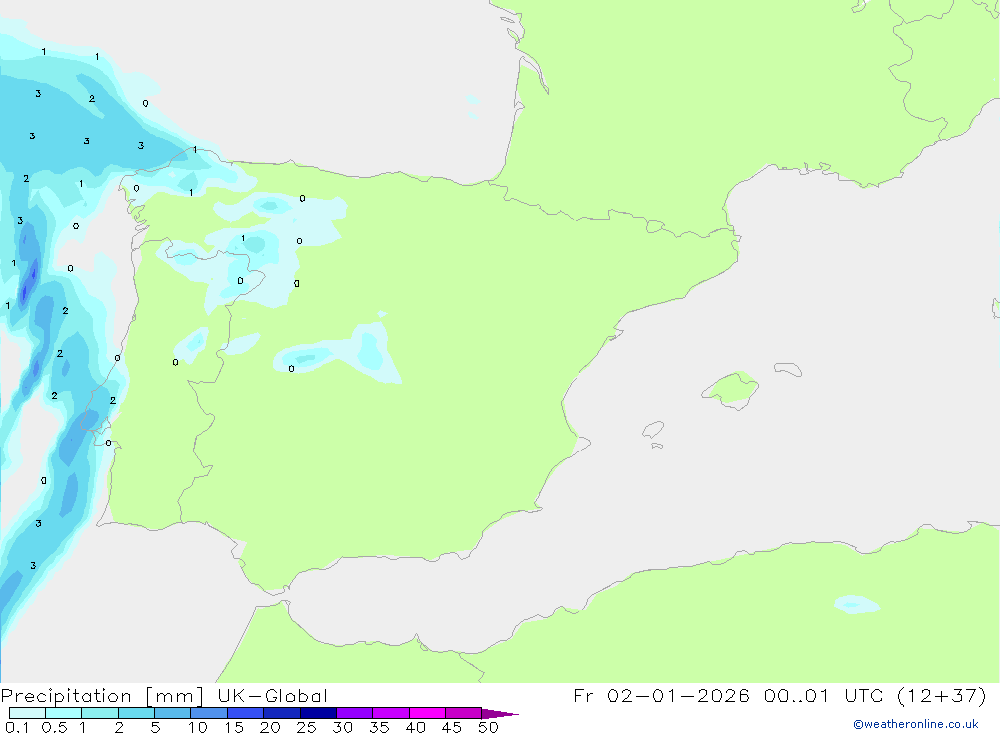Pick the 10–15 mm blue legend swatch
Image resolution: width=1000 pixels, height=733 pixels.
pyautogui.click(x=209, y=713)
